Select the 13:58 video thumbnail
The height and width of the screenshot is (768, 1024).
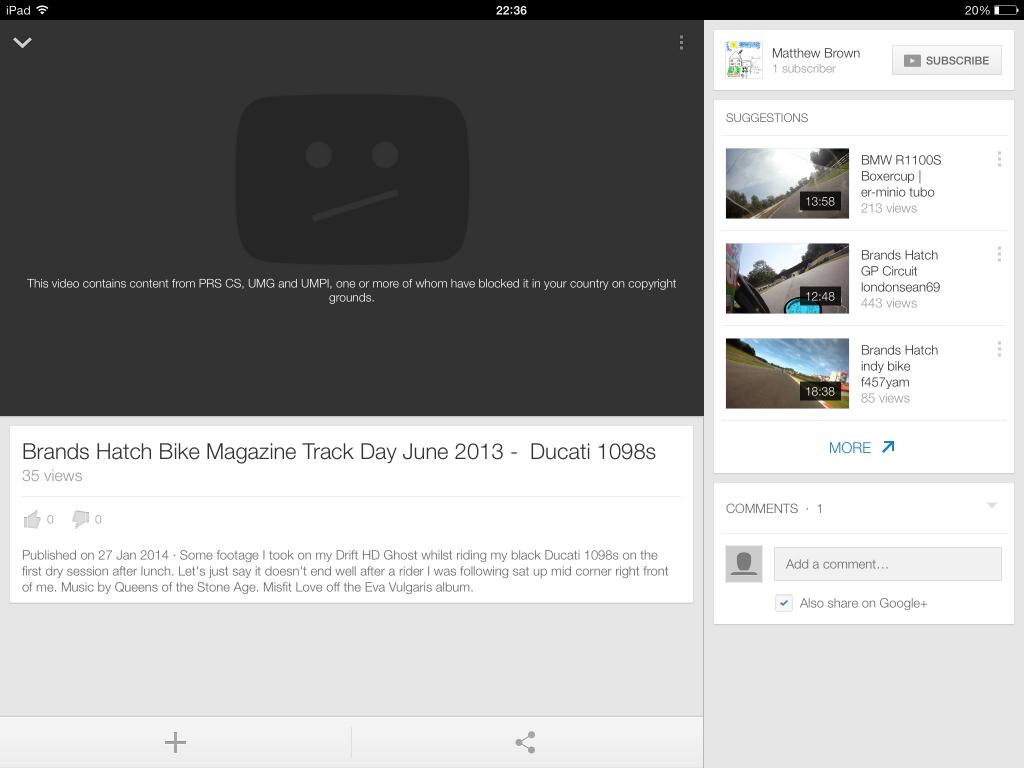pos(787,183)
